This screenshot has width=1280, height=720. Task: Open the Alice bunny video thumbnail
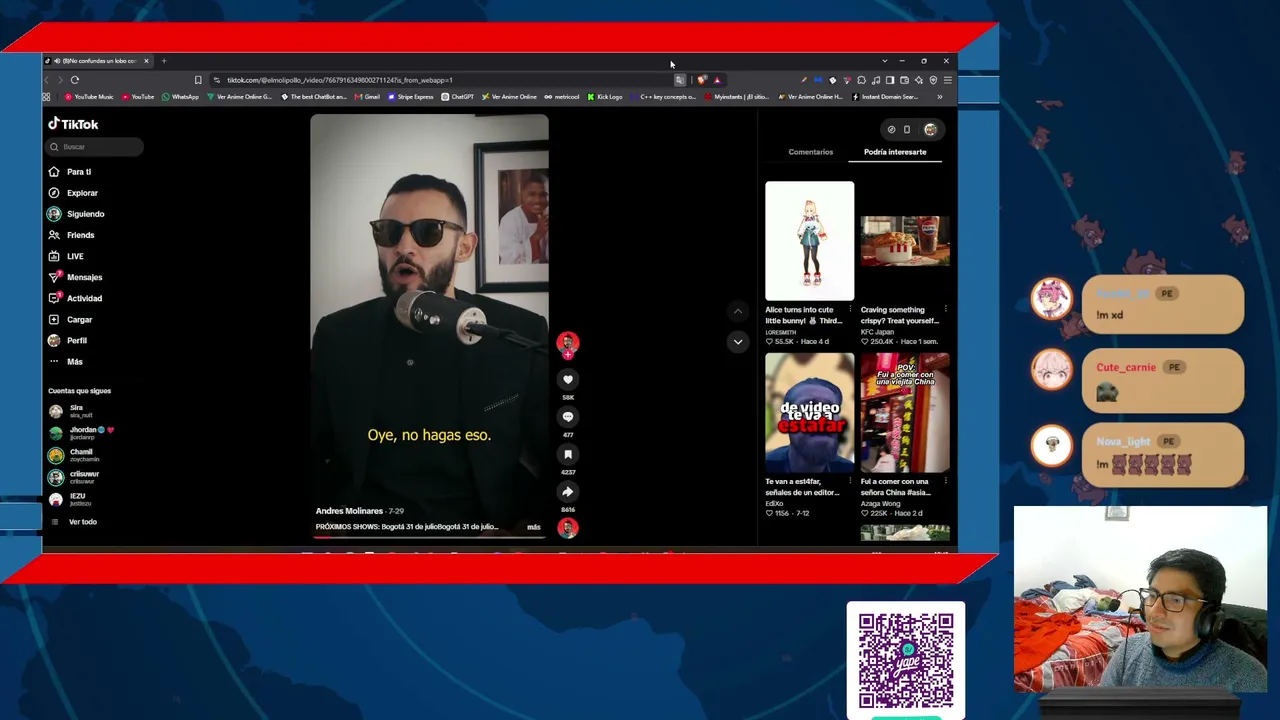click(x=810, y=241)
